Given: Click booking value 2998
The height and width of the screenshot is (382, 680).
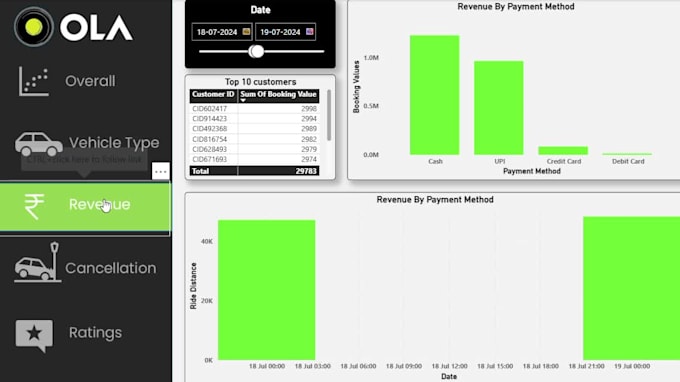Looking at the screenshot, I should pyautogui.click(x=309, y=108).
